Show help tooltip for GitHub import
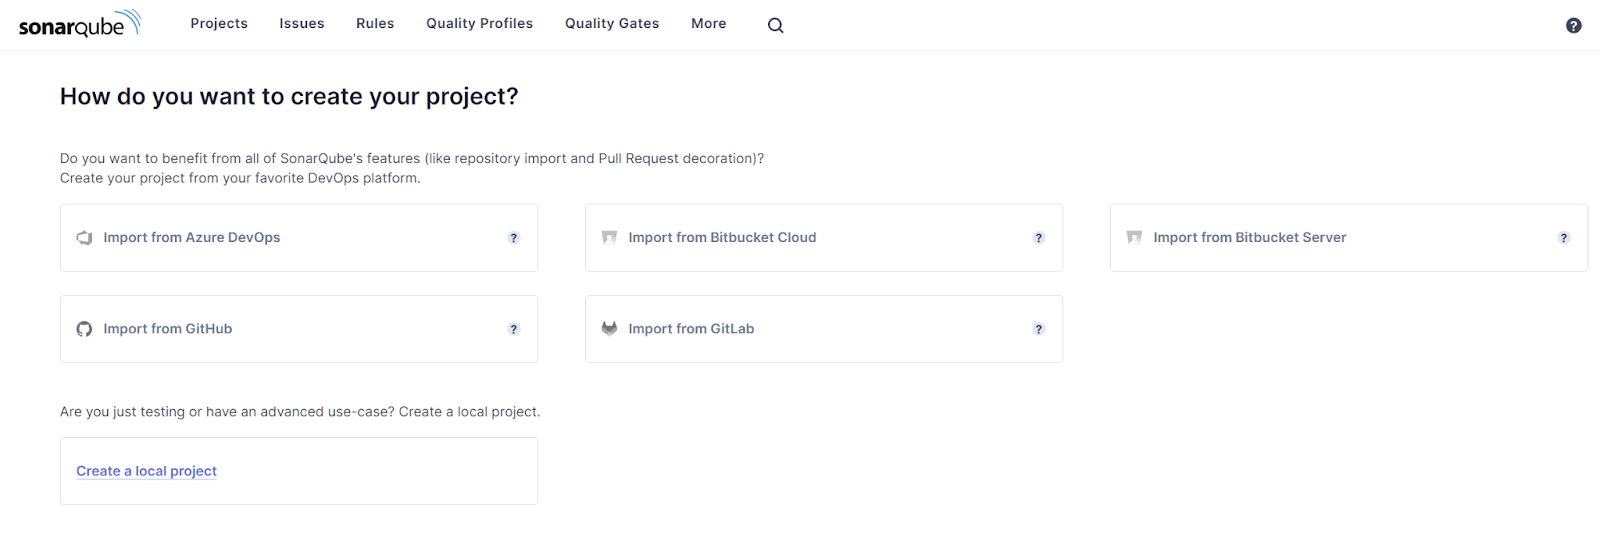Screen dimensions: 1600x559 click(514, 329)
